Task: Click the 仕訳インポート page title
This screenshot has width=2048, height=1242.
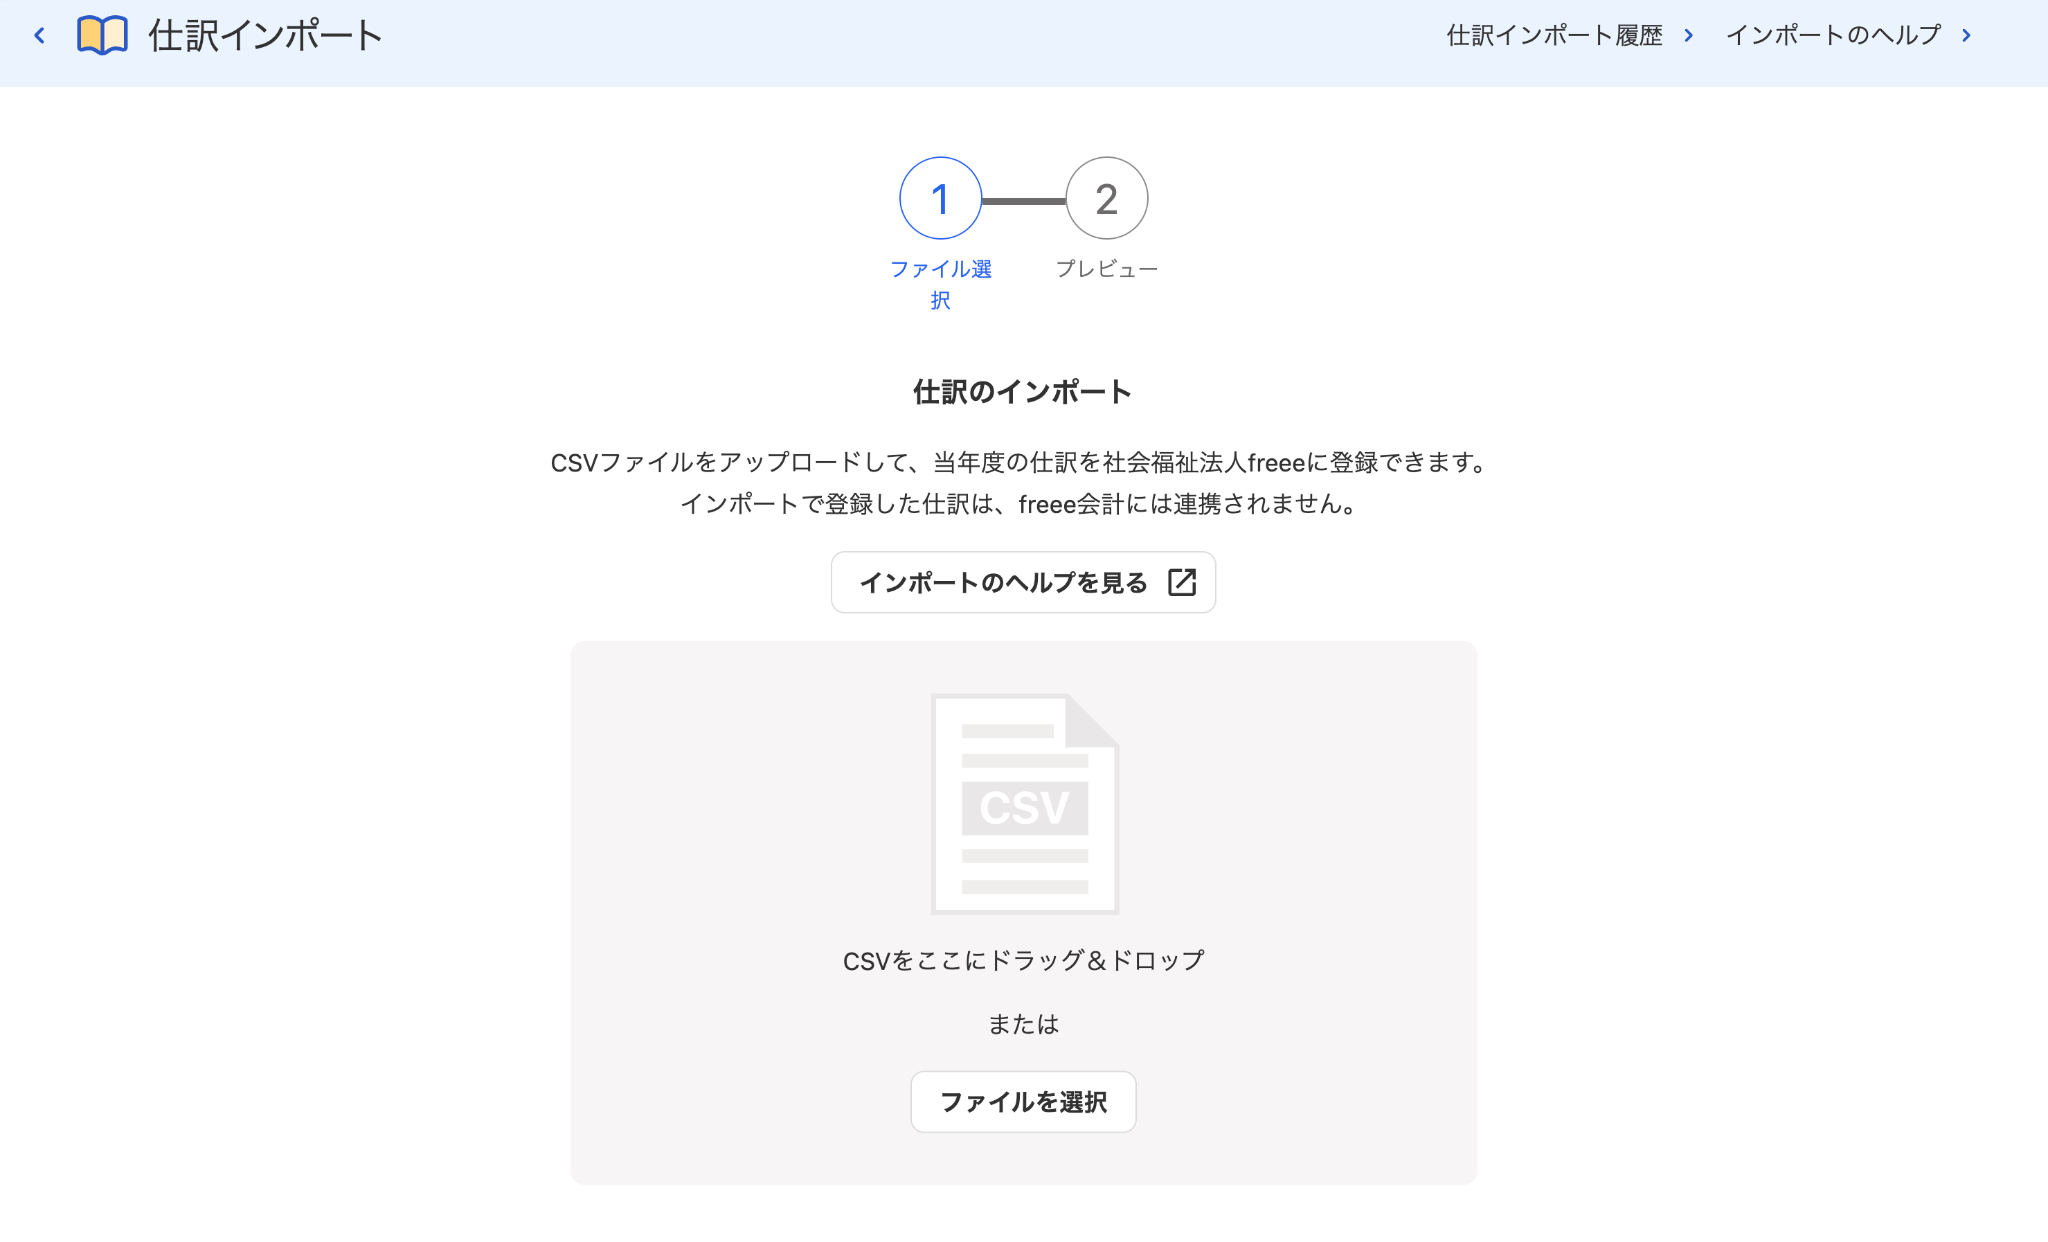Action: click(x=265, y=36)
